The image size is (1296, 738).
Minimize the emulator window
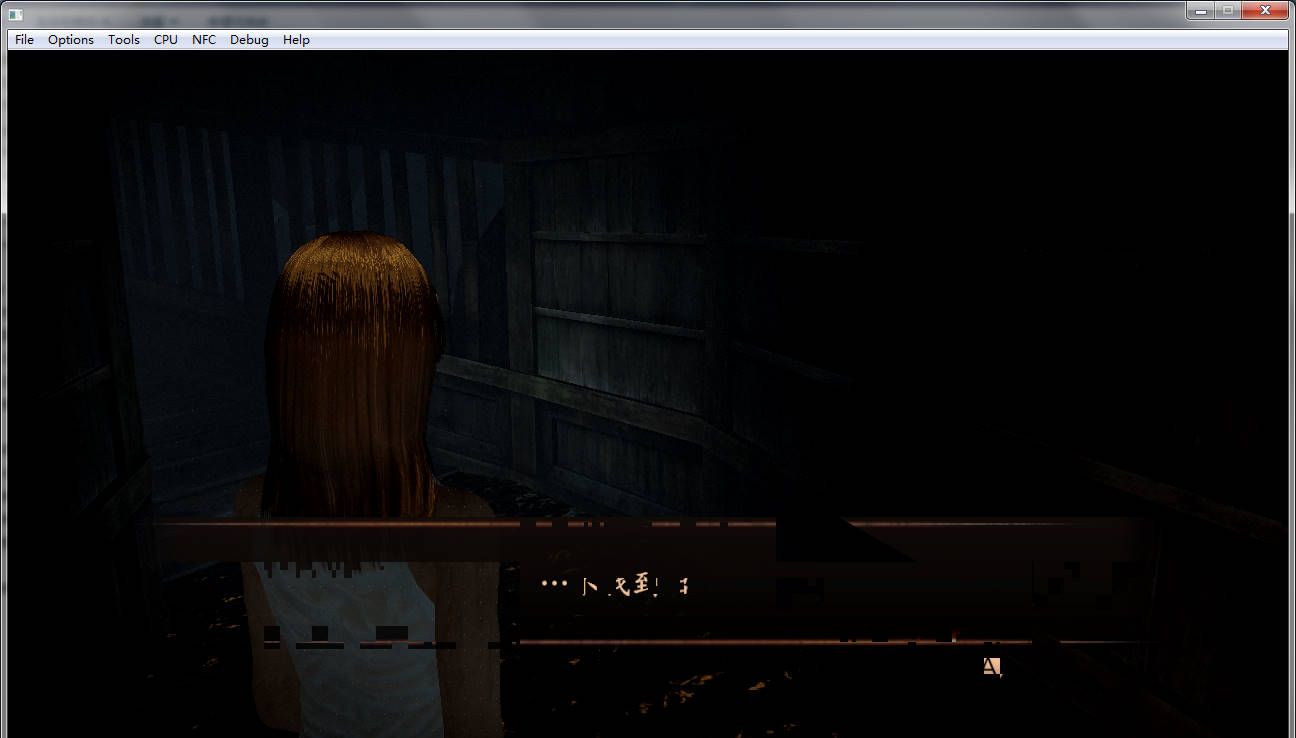1200,10
